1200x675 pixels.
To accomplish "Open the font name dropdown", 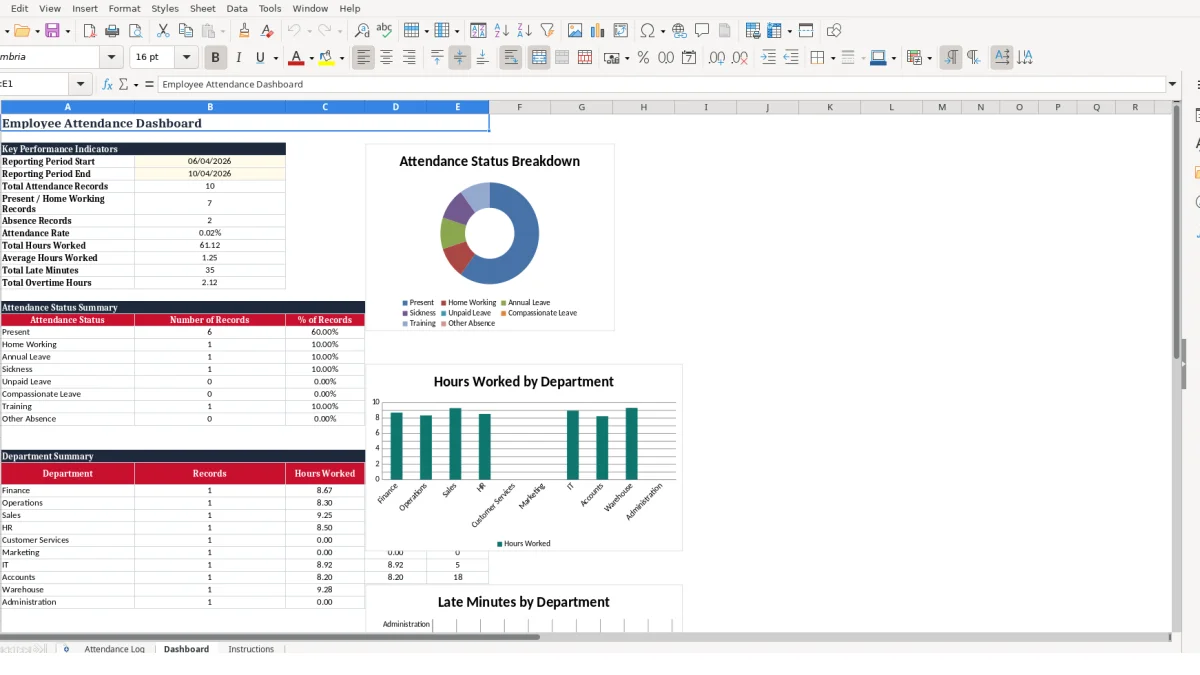I will coord(111,58).
